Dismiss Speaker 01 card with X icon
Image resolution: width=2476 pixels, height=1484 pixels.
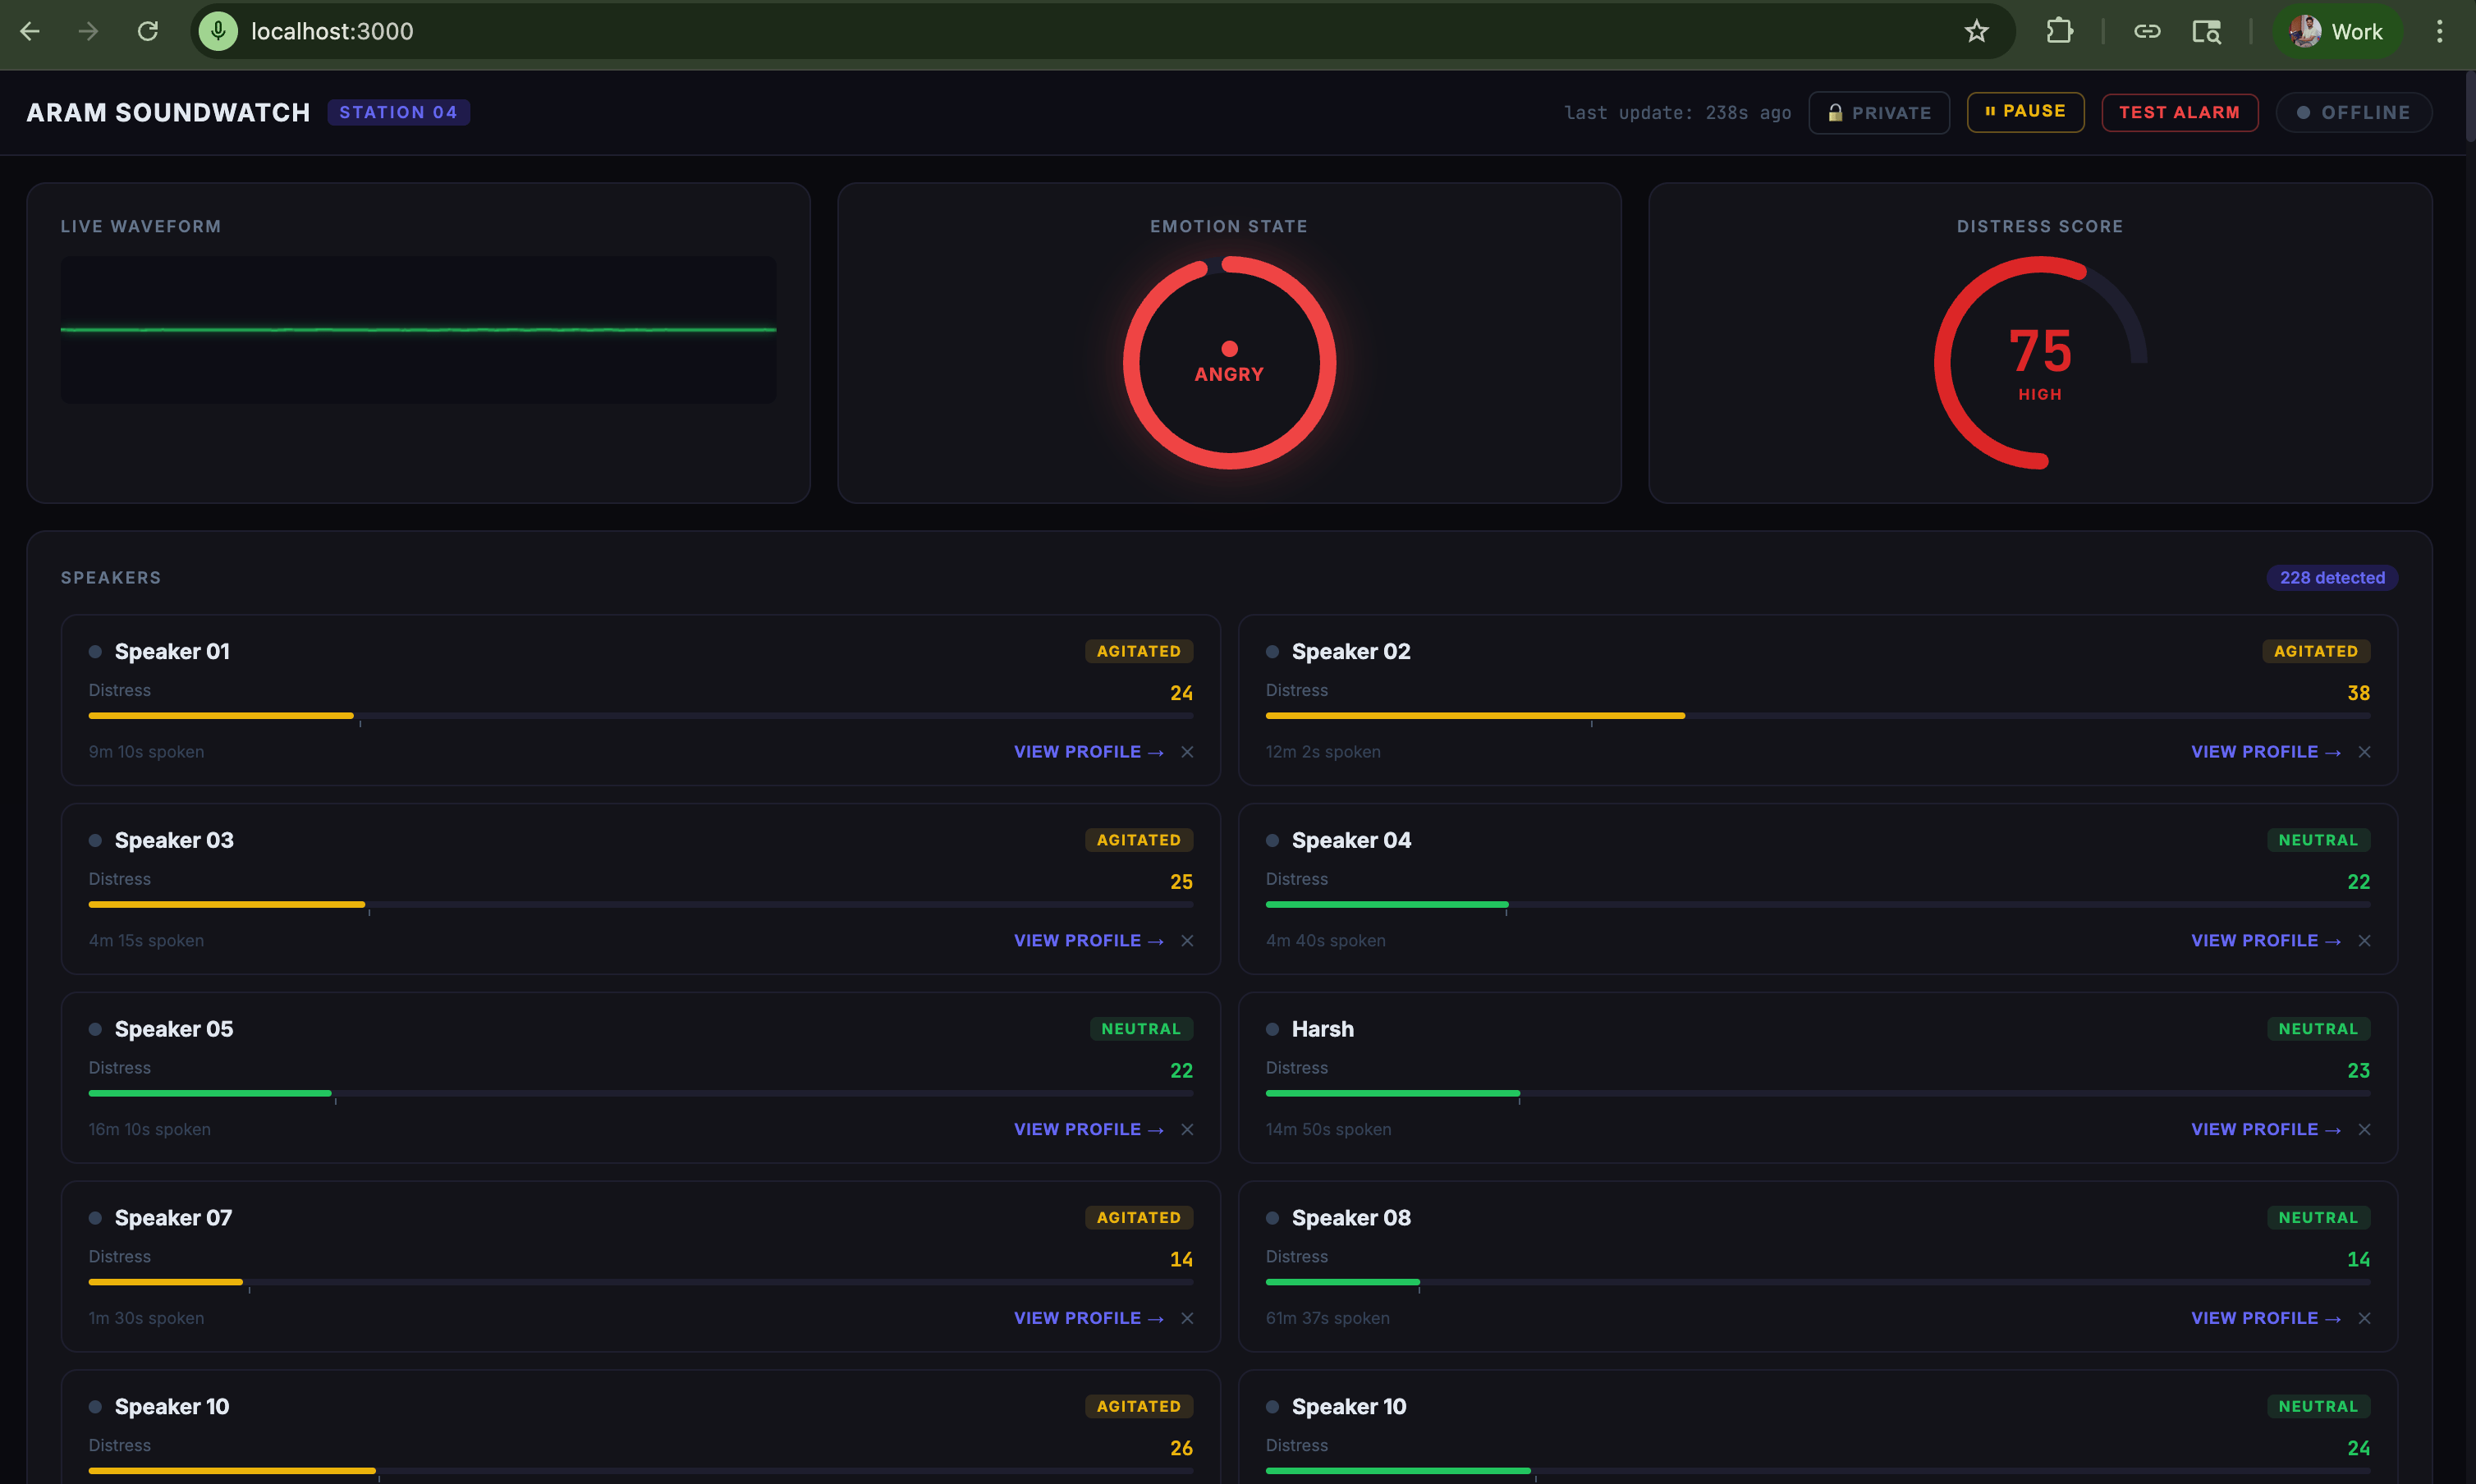(x=1187, y=752)
